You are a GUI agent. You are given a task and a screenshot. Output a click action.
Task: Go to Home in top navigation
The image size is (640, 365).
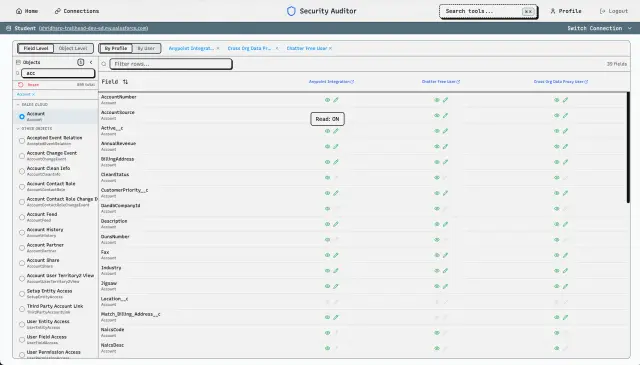(x=27, y=11)
